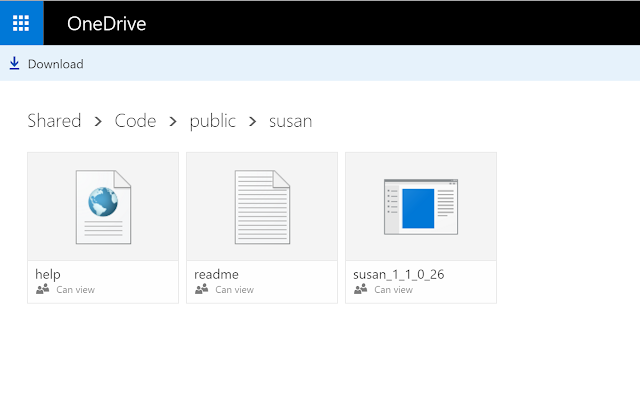Navigate to the public breadcrumb folder
Image resolution: width=640 pixels, height=396 pixels.
point(213,122)
